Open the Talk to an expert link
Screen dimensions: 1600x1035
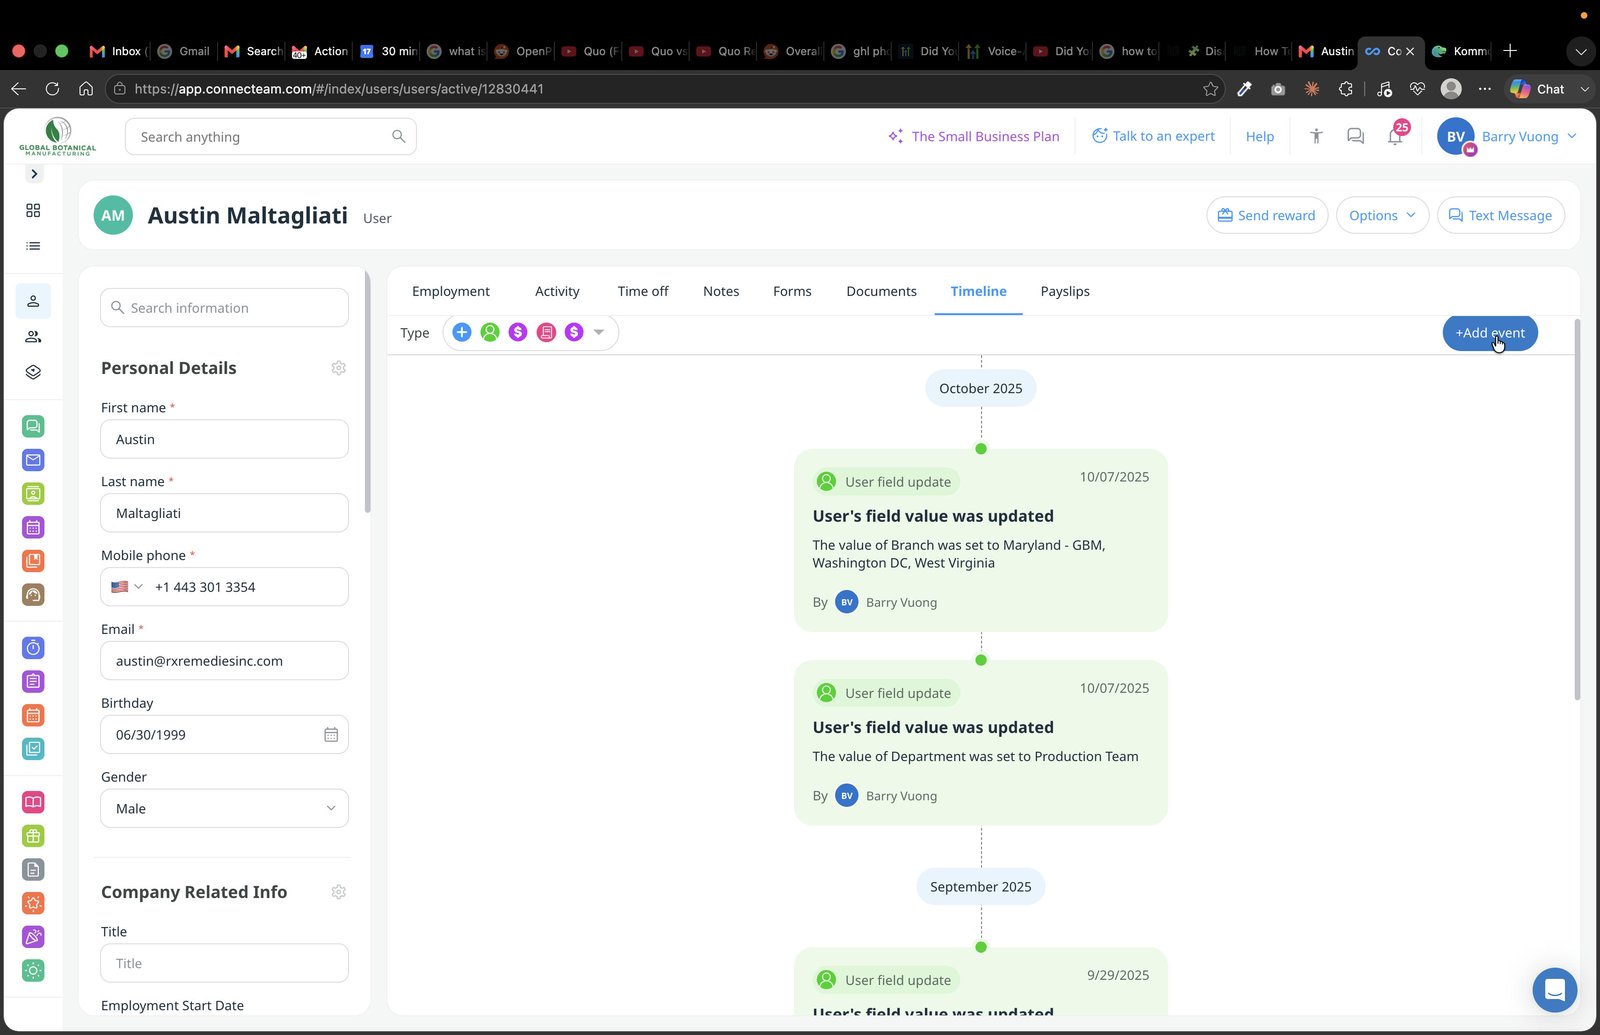[x=1153, y=136]
